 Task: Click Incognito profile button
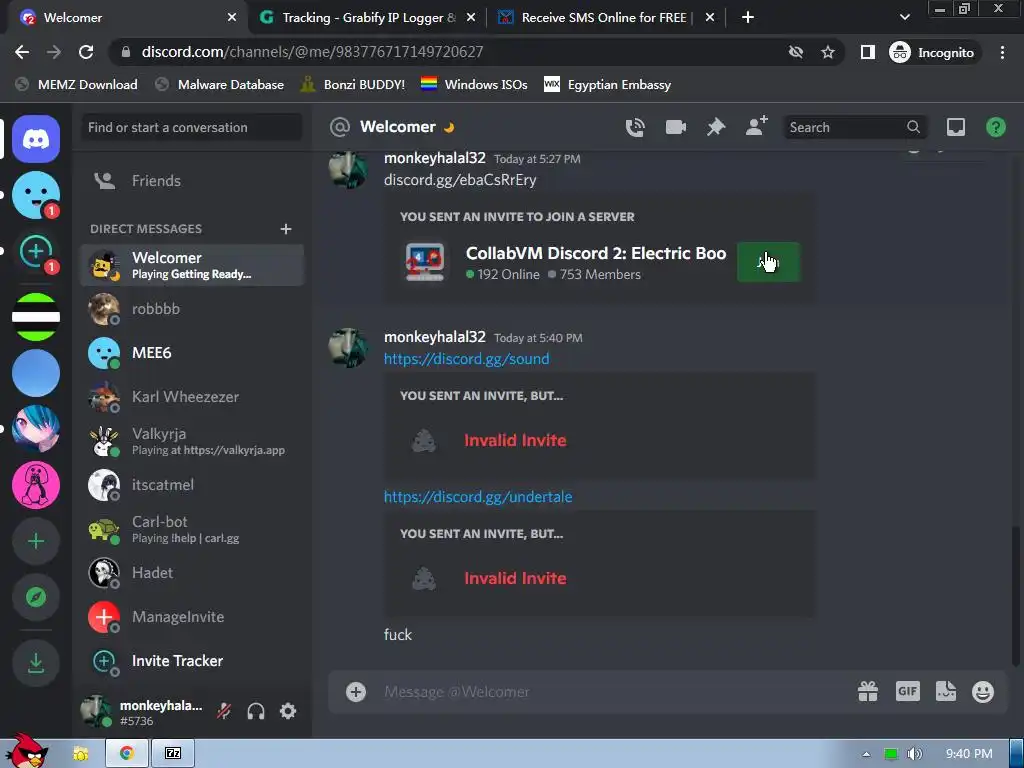pyautogui.click(x=933, y=52)
